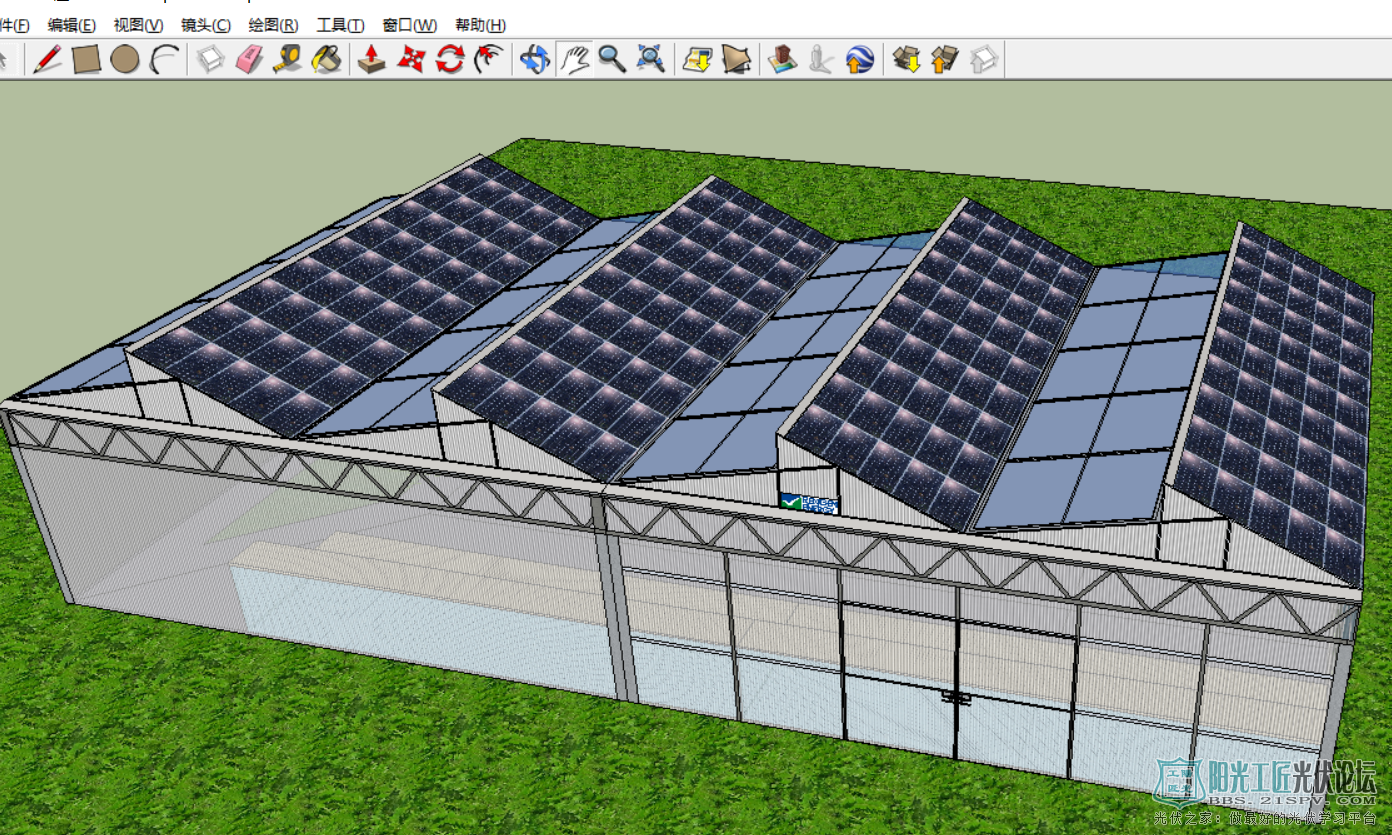Click the Zoom Extents icon
The image size is (1392, 835).
651,60
